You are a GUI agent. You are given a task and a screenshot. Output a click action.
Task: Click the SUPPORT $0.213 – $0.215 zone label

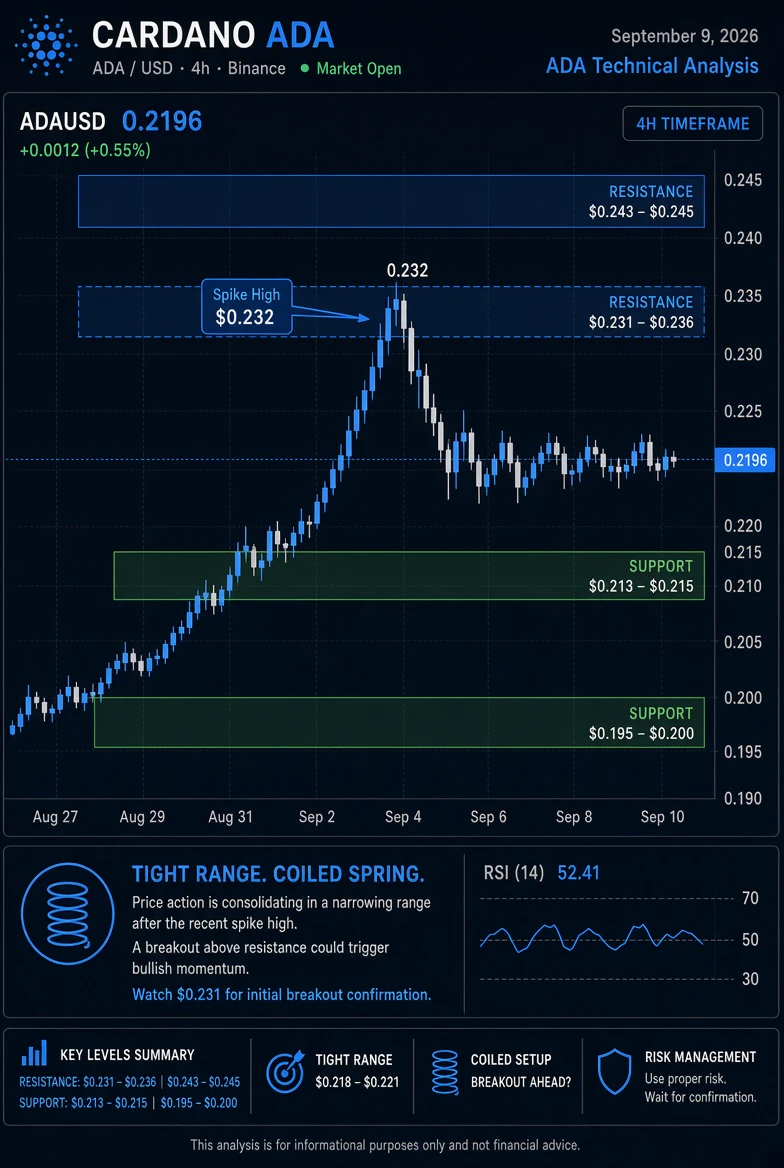[641, 576]
